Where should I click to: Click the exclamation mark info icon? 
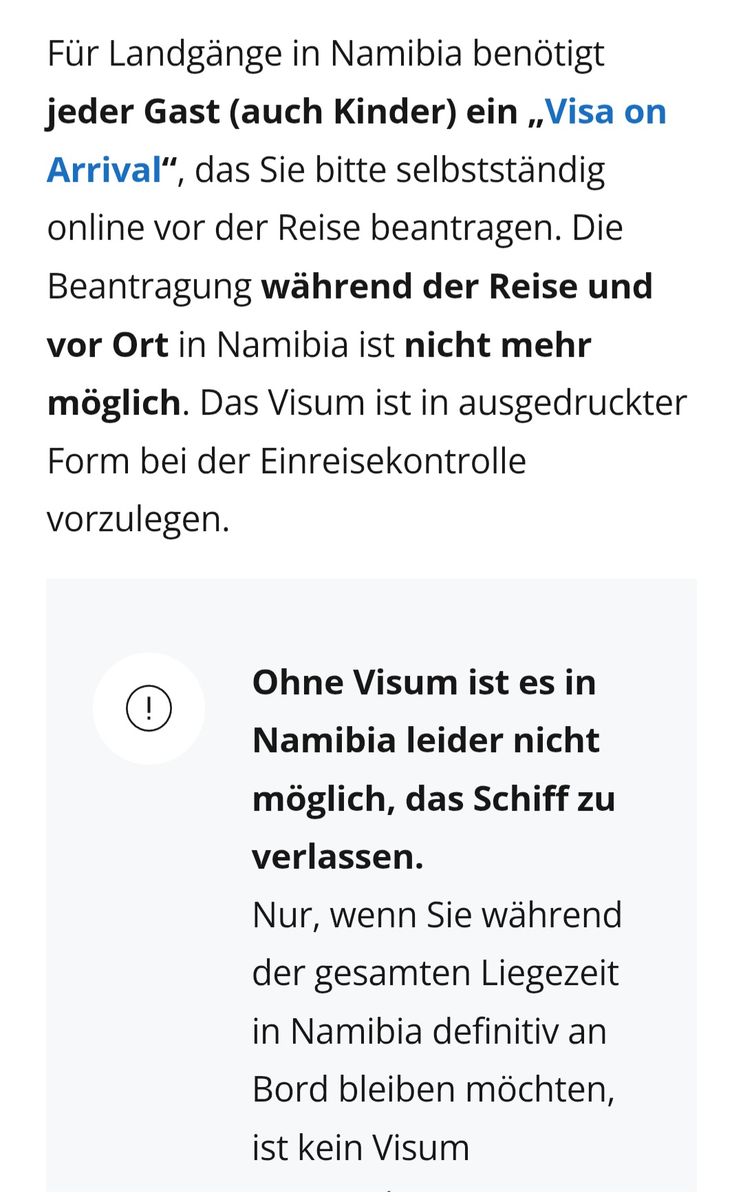point(149,708)
